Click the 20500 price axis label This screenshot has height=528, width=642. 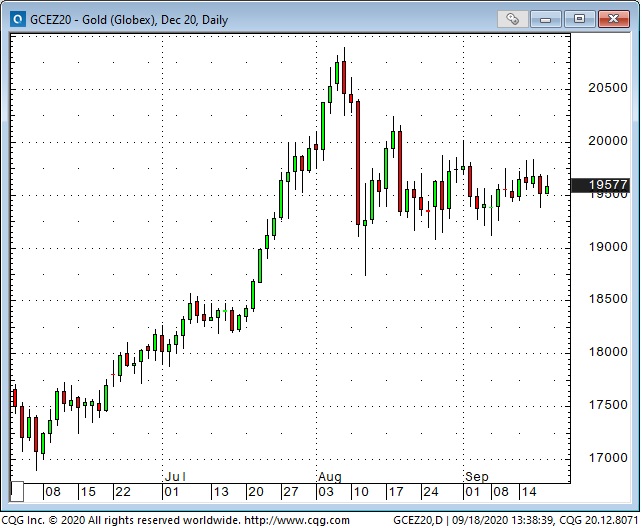click(608, 88)
